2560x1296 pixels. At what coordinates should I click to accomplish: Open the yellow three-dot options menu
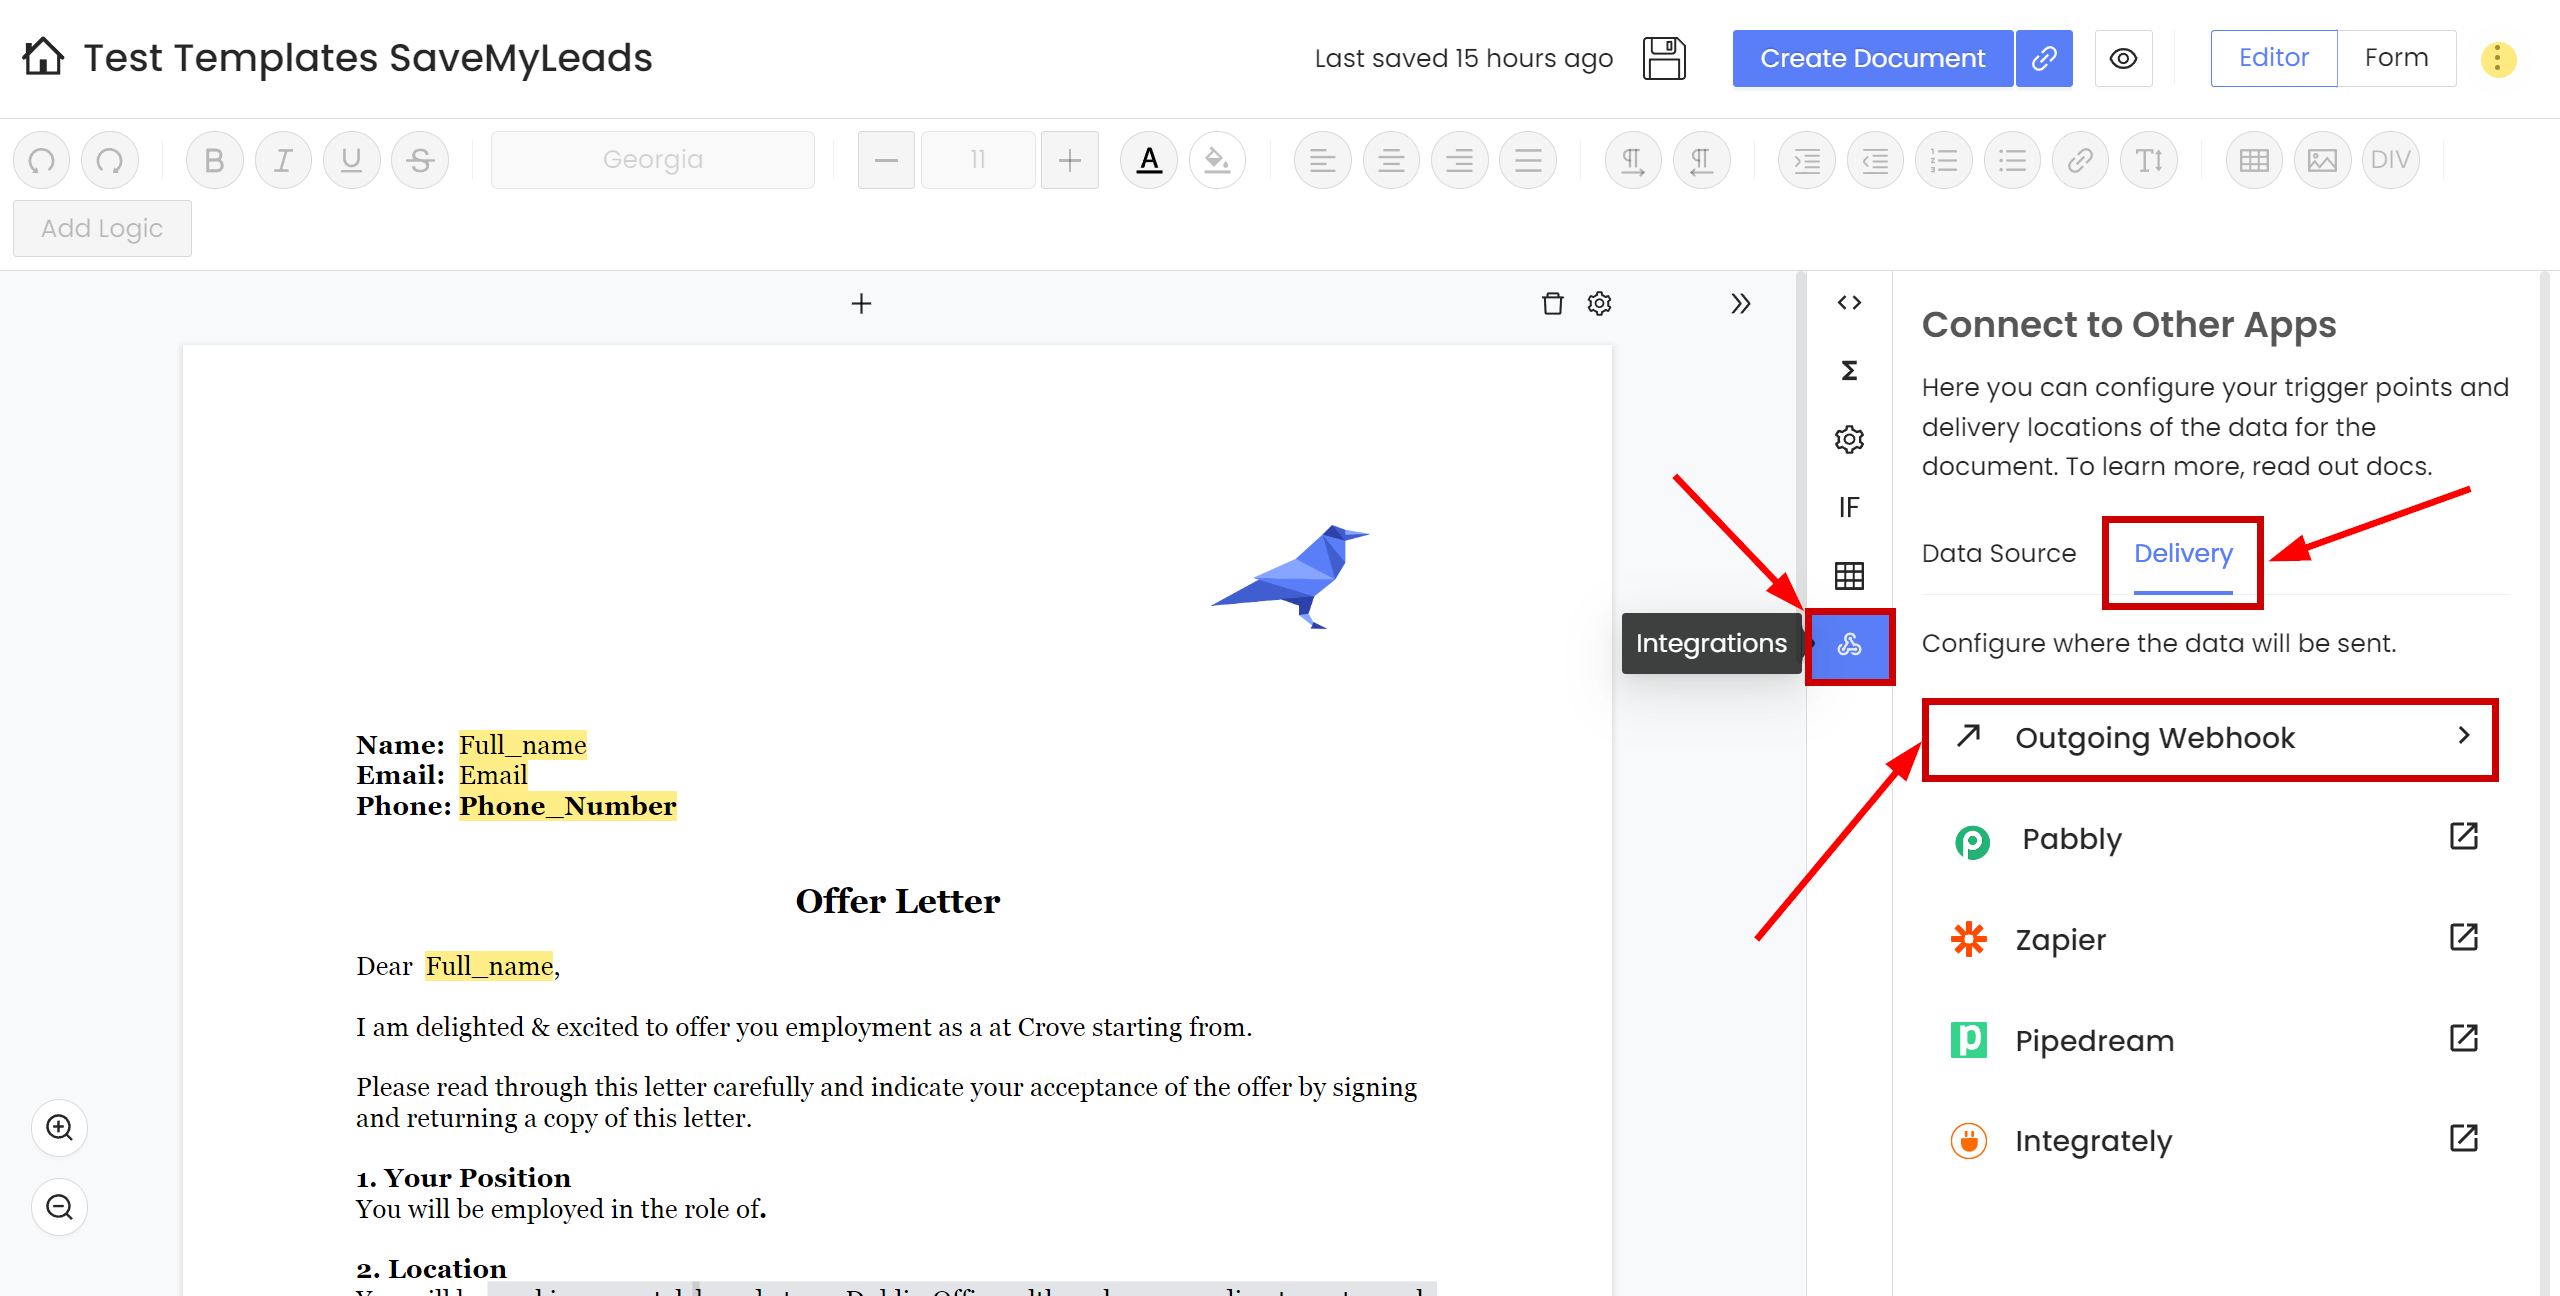(2498, 58)
